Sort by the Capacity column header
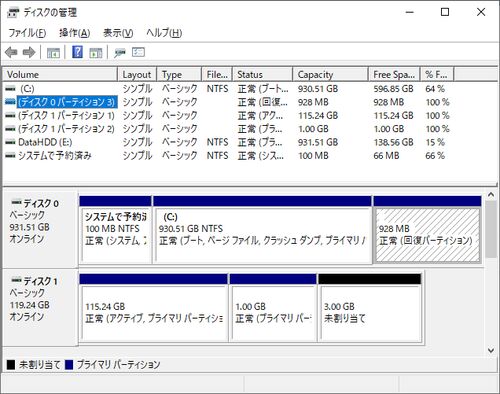 point(330,74)
